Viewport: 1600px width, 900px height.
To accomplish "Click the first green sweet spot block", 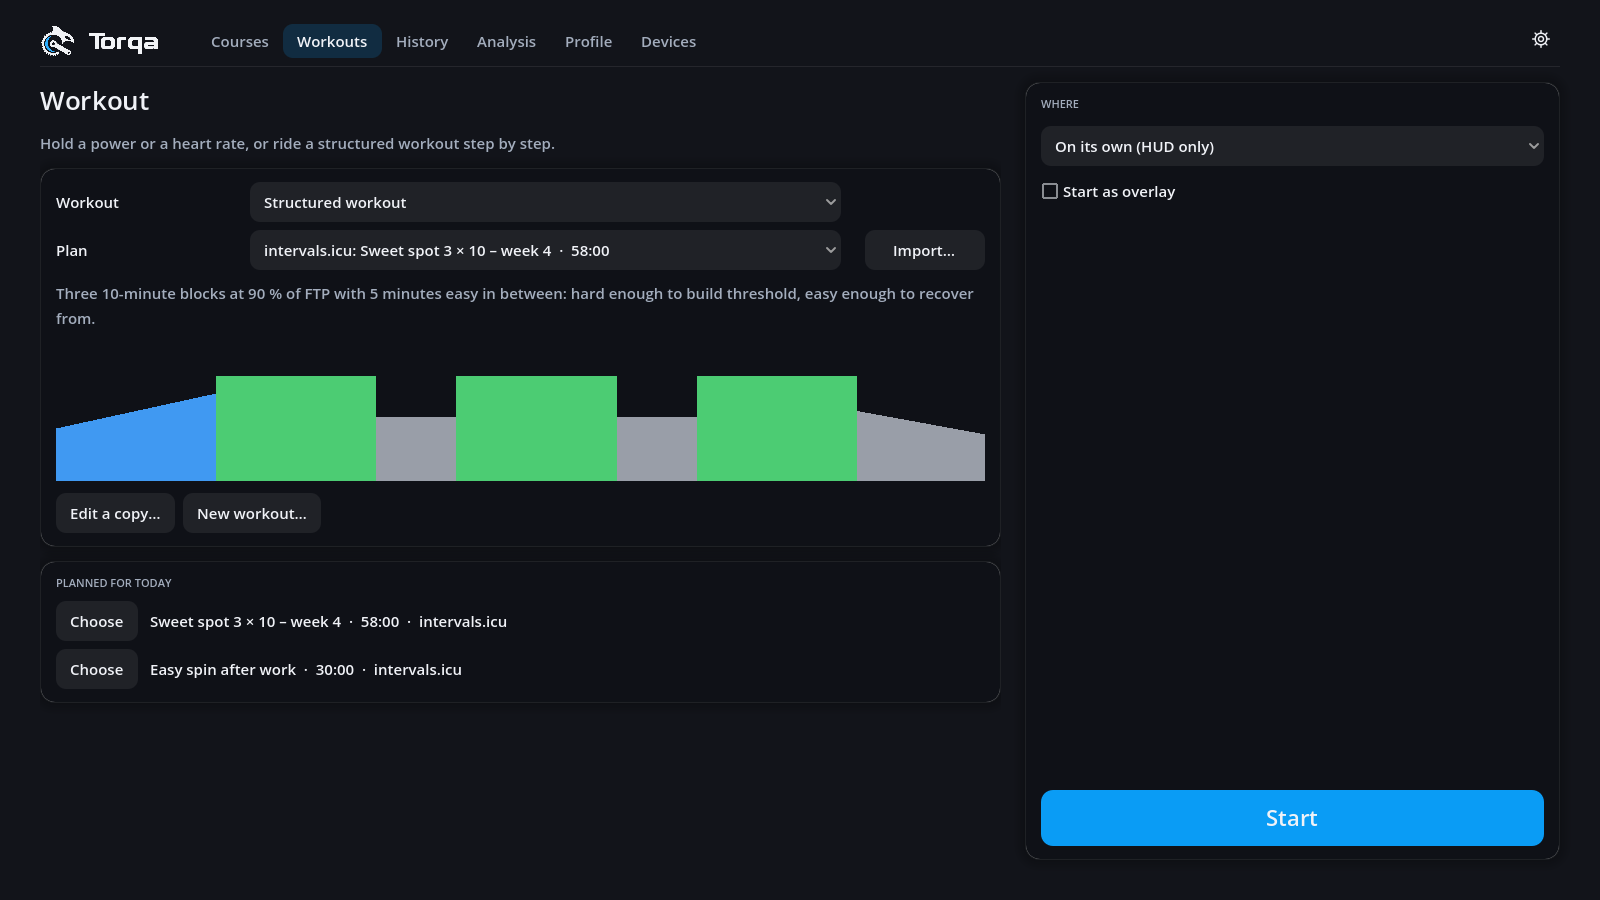I will point(296,428).
